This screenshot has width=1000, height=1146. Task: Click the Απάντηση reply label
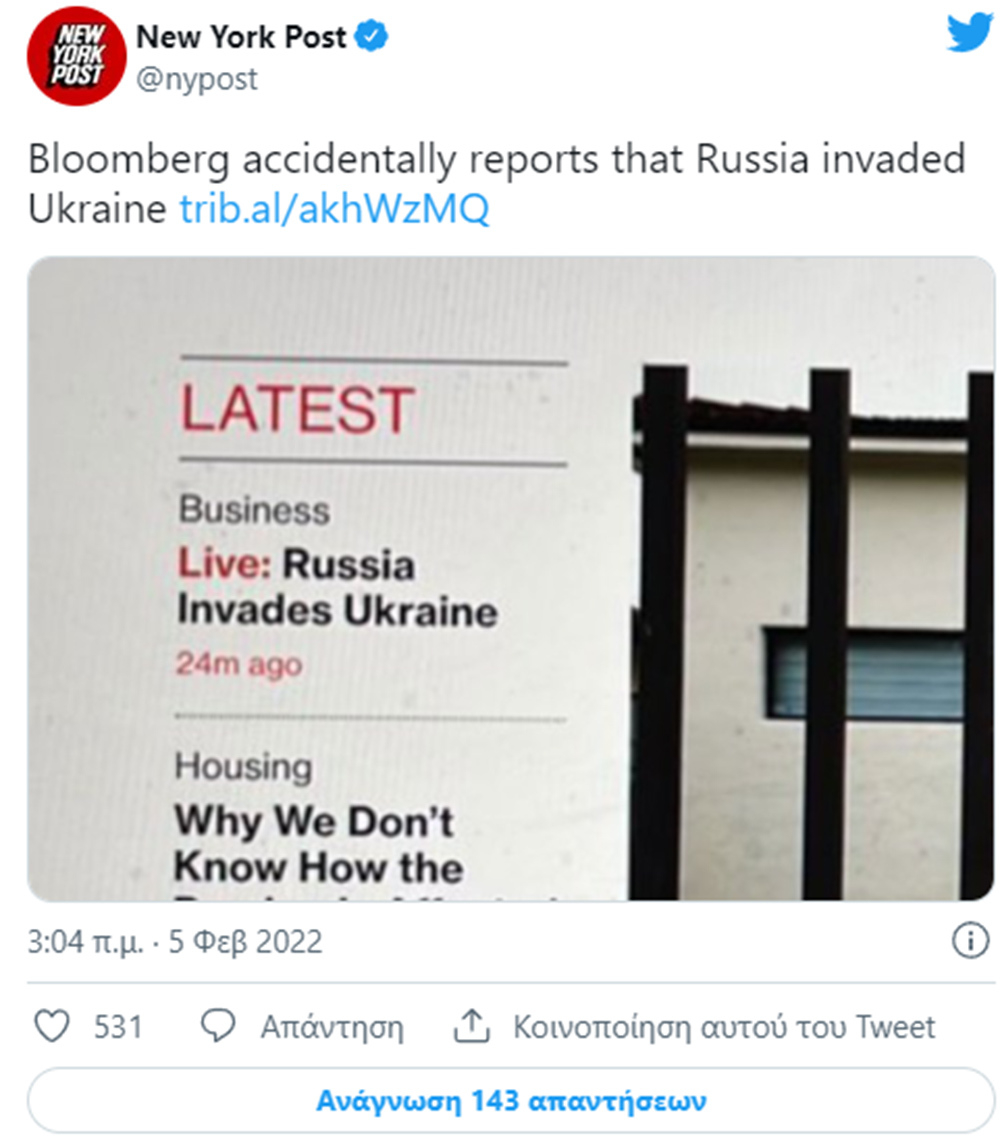(332, 1027)
